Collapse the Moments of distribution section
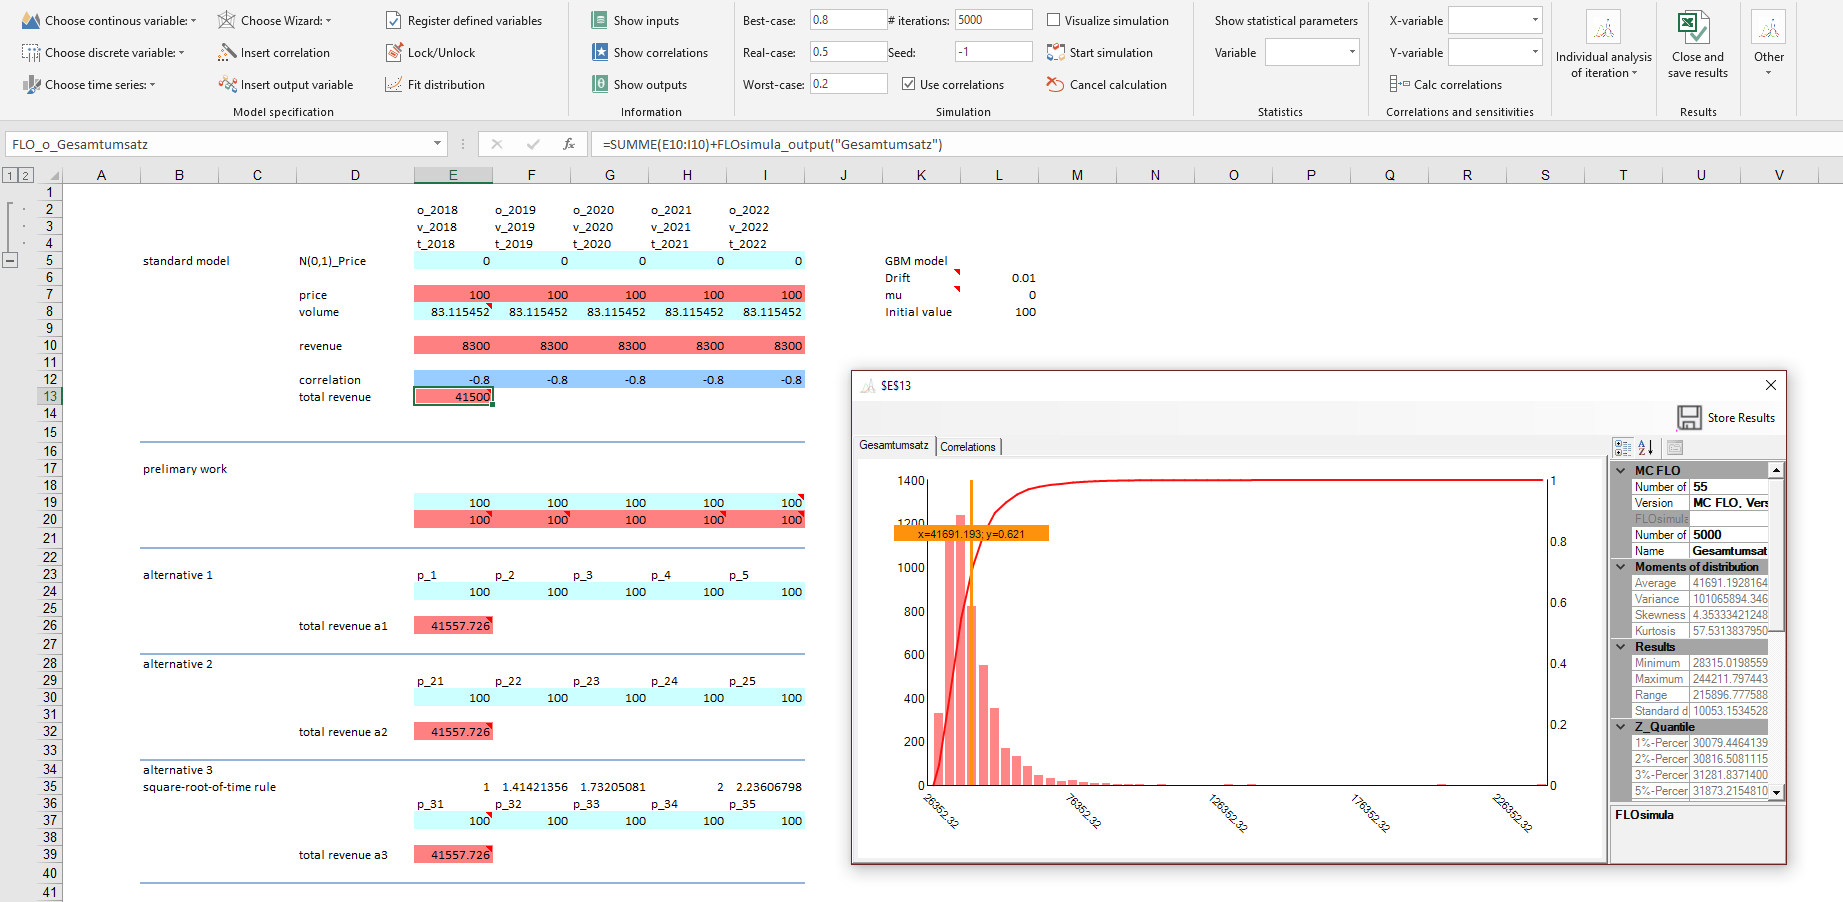The width and height of the screenshot is (1843, 902). tap(1621, 567)
